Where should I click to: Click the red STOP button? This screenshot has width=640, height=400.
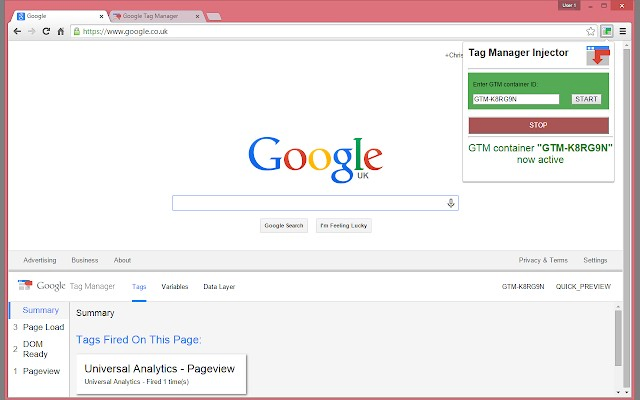pyautogui.click(x=538, y=125)
